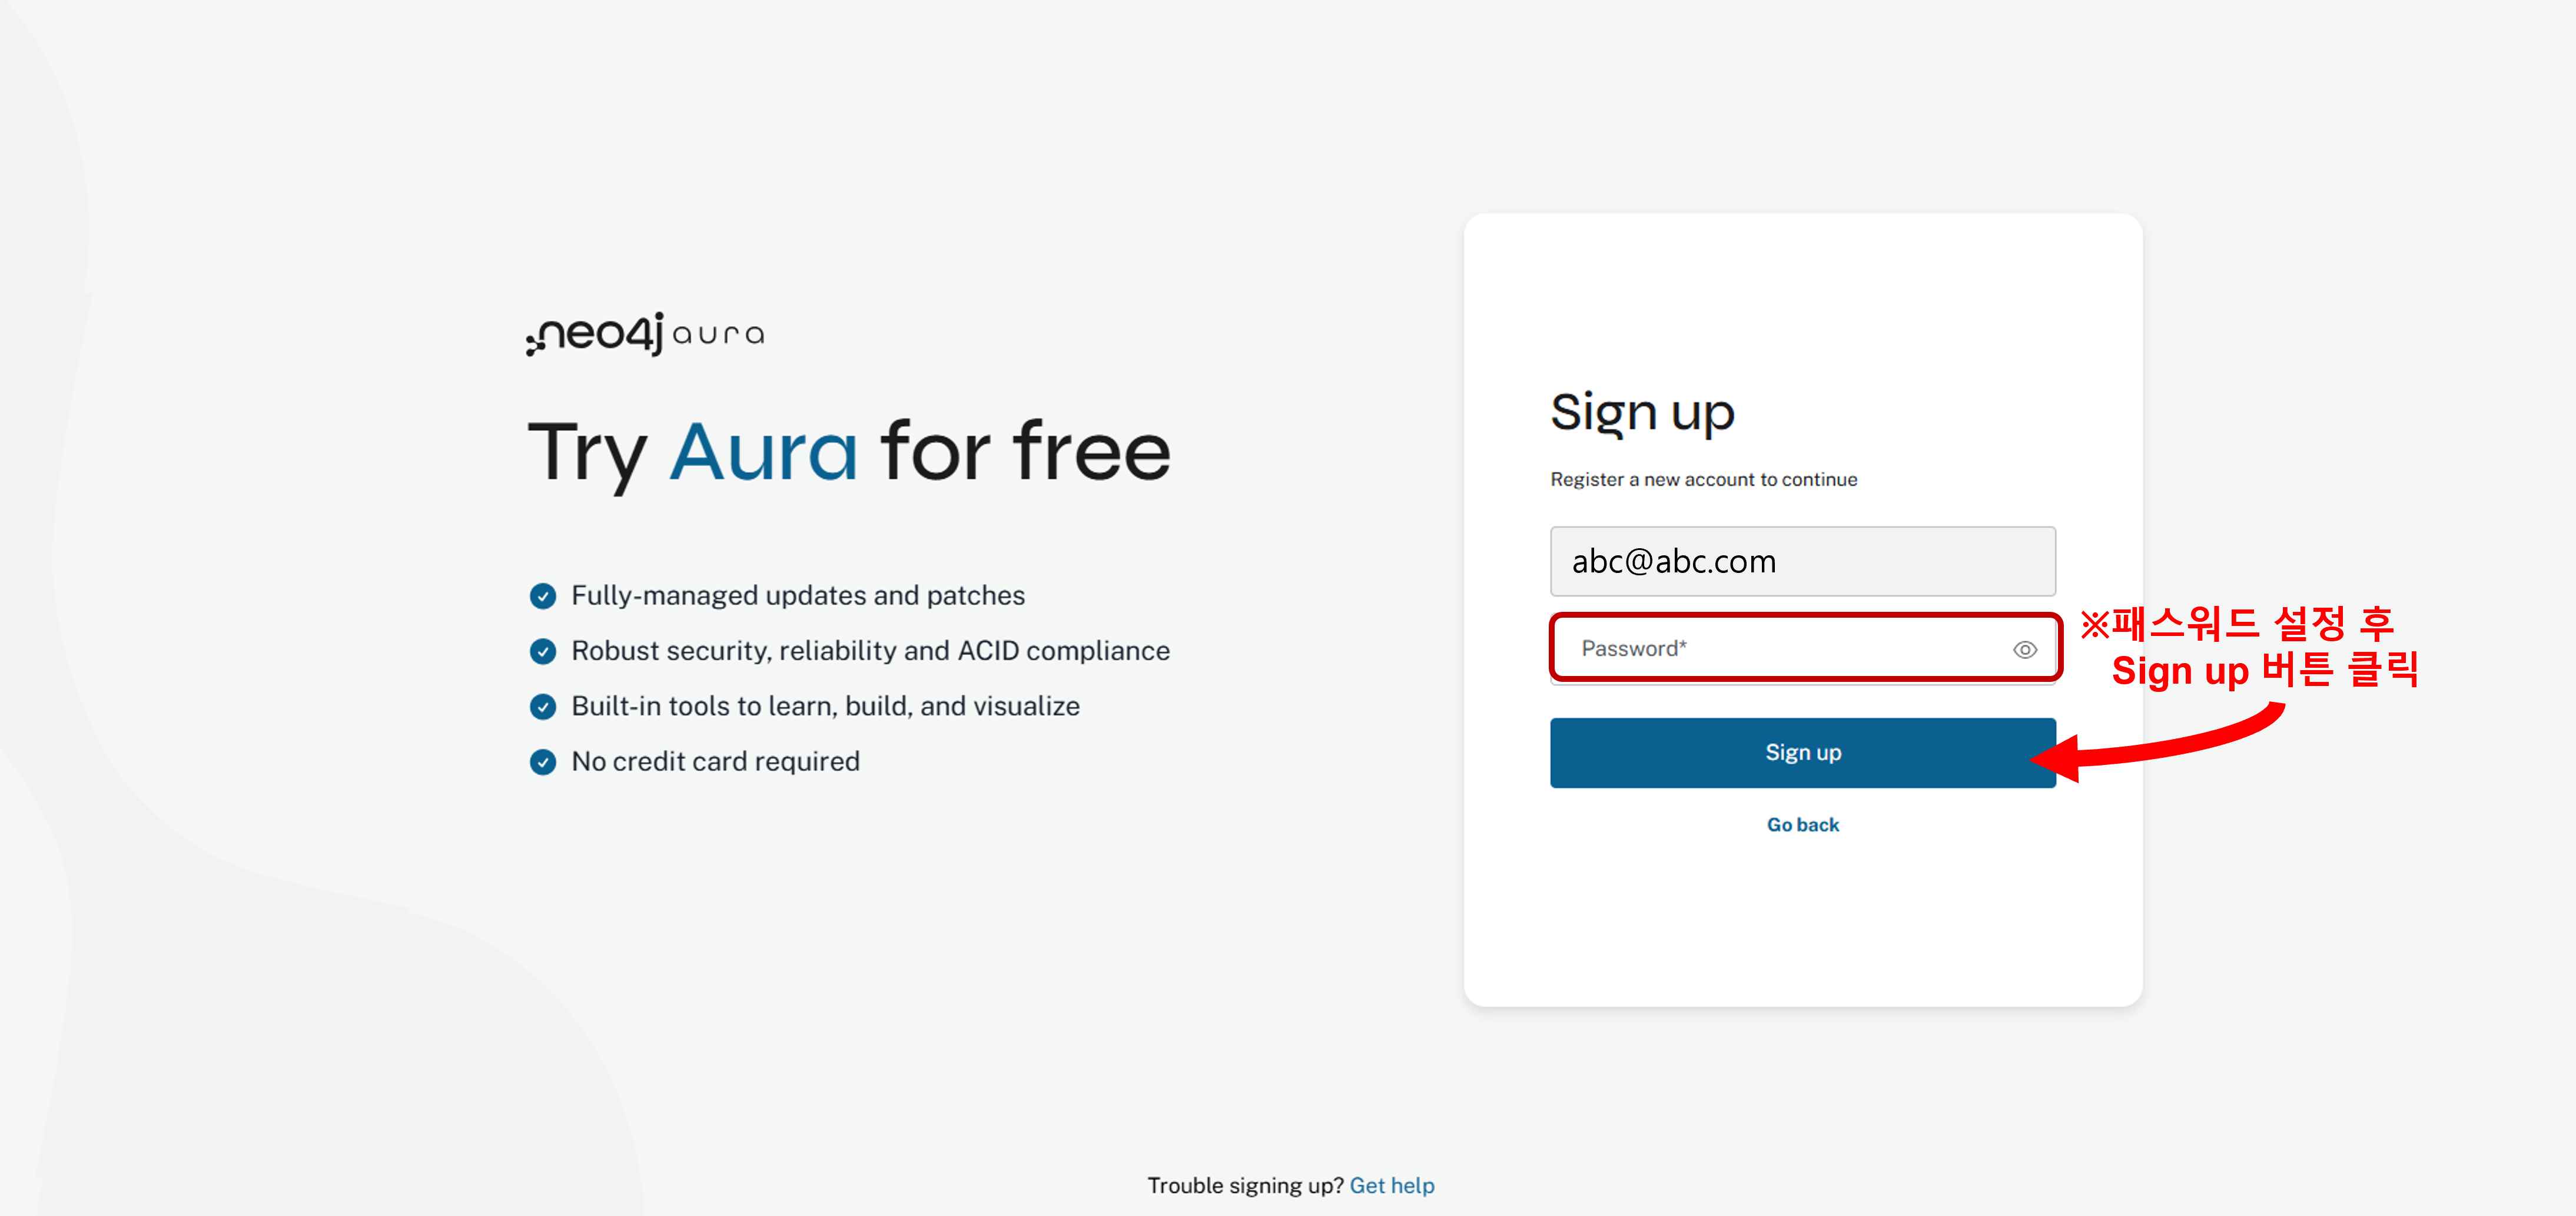Click the 'Try Aura for free' headline
This screenshot has height=1216, width=2576.
(848, 452)
